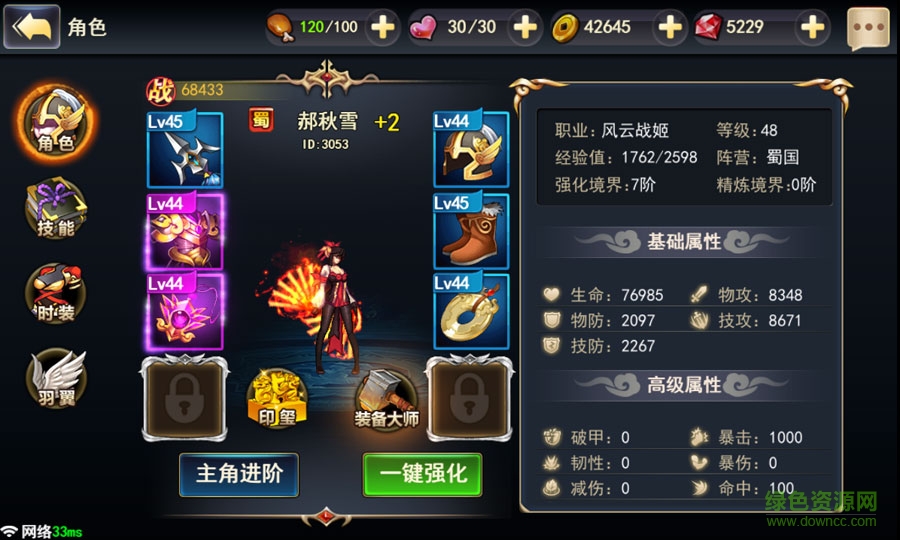Tap the left locked equipment slot
This screenshot has height=540, width=900.
pyautogui.click(x=185, y=399)
